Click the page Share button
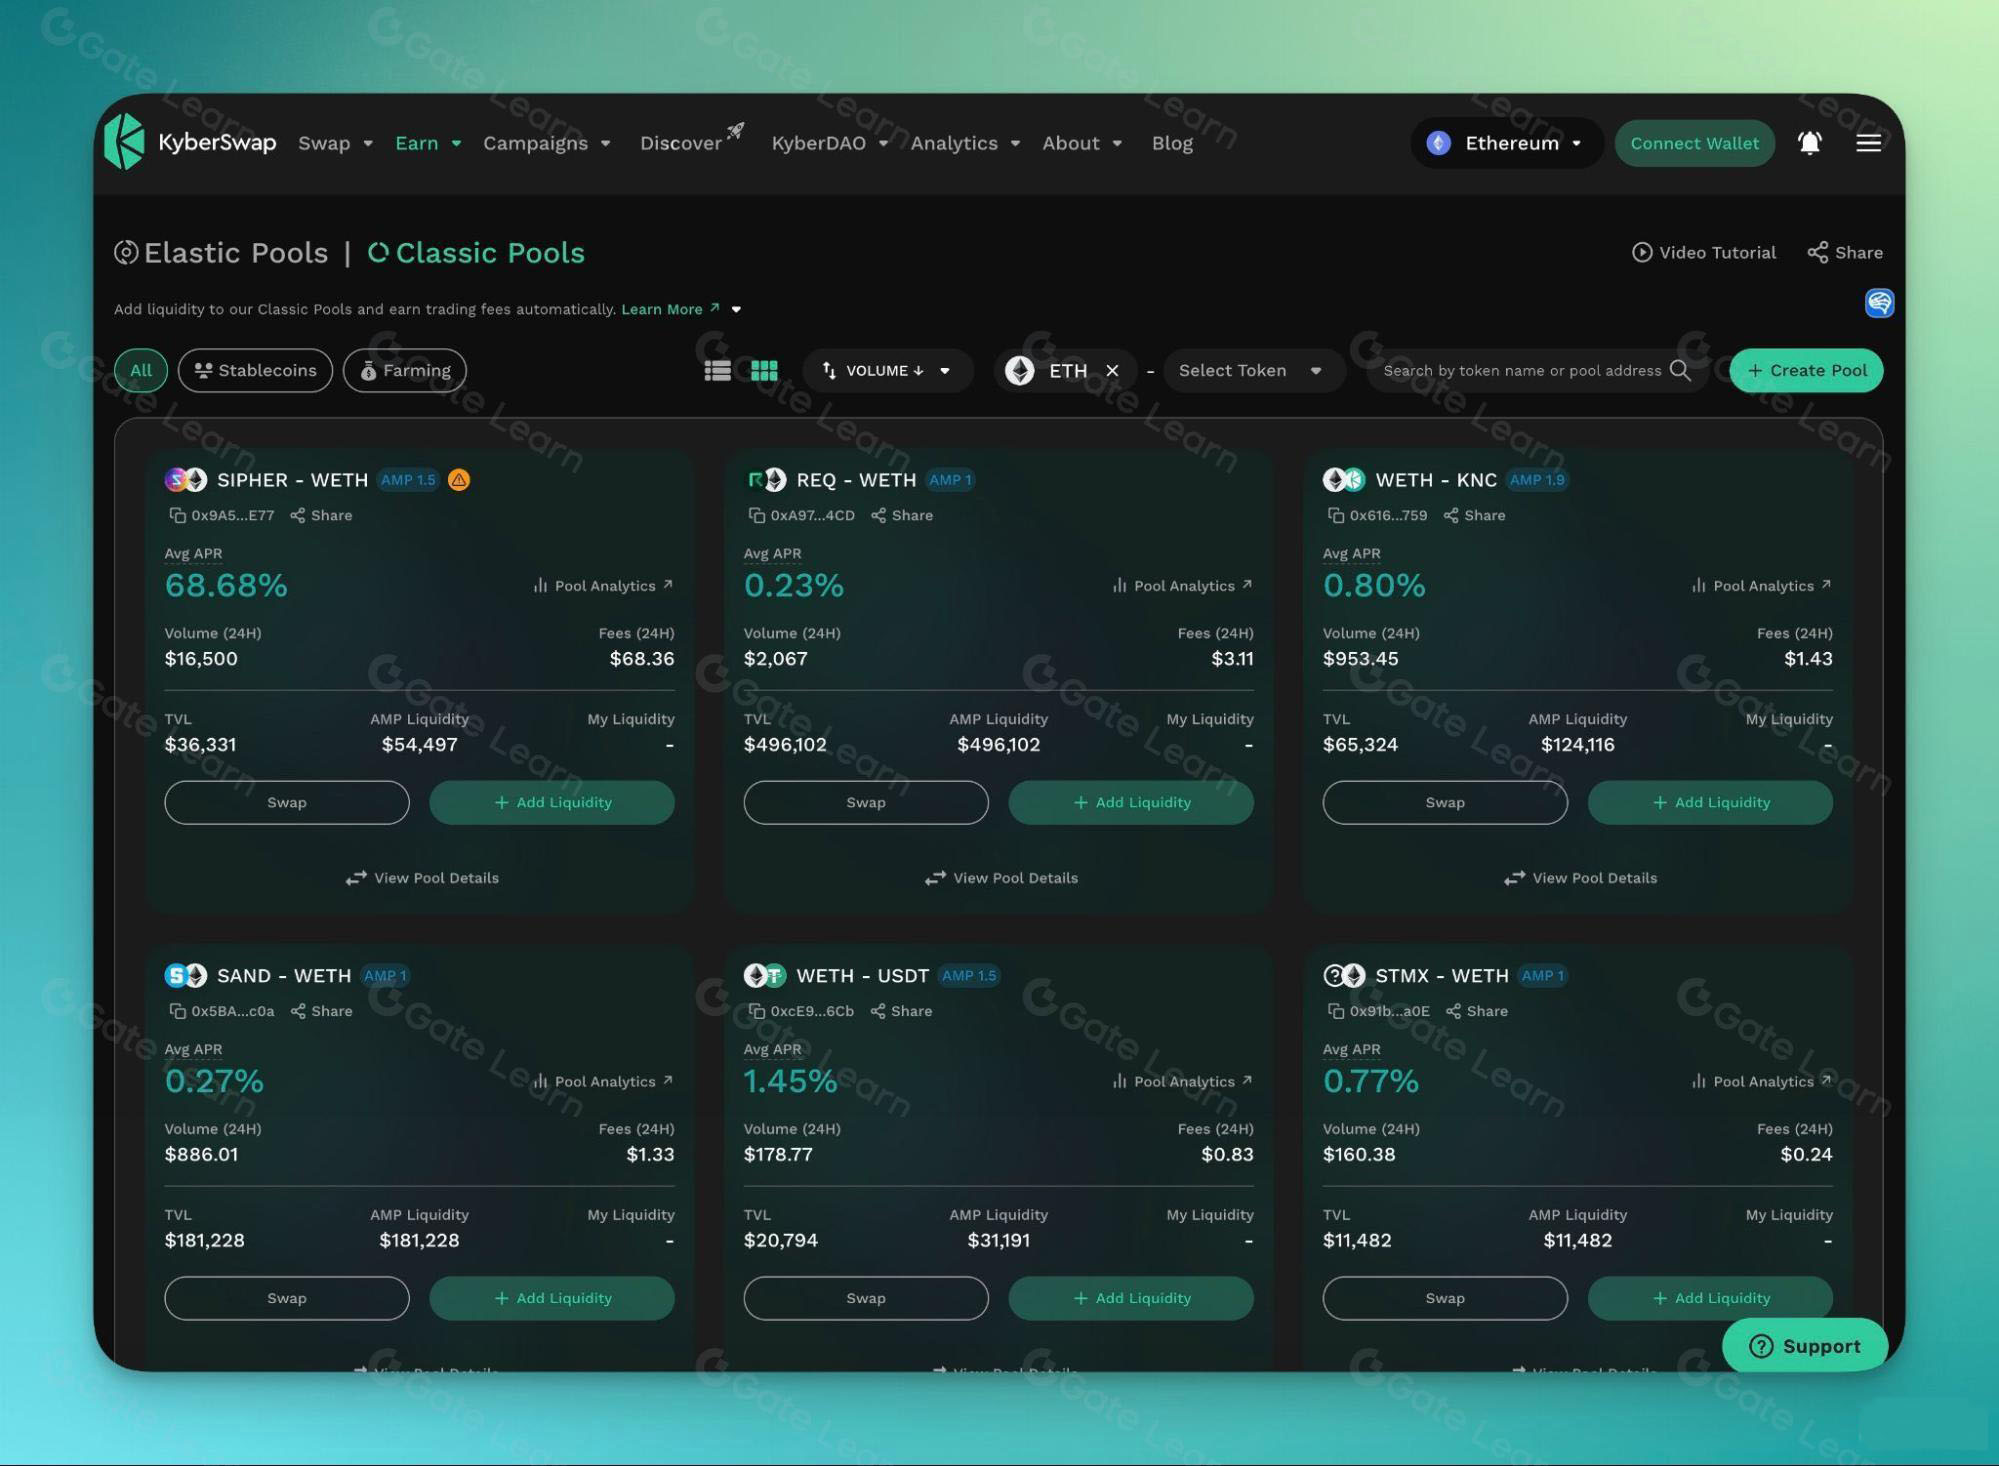Screen dimensions: 1999x1466 [x=1845, y=253]
